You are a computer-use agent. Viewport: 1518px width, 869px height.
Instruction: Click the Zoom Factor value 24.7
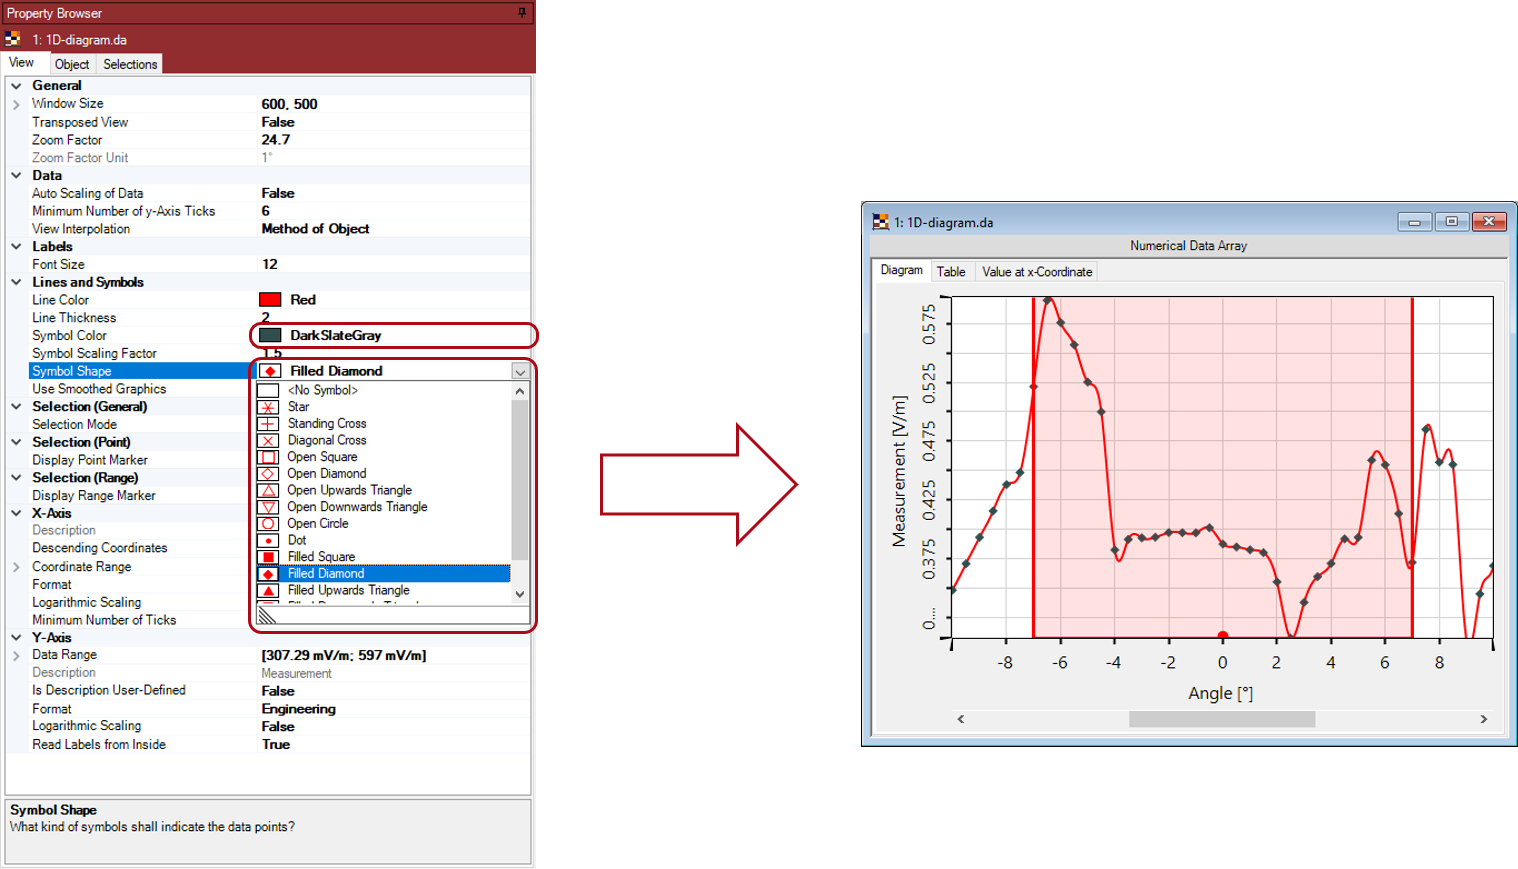pos(276,140)
